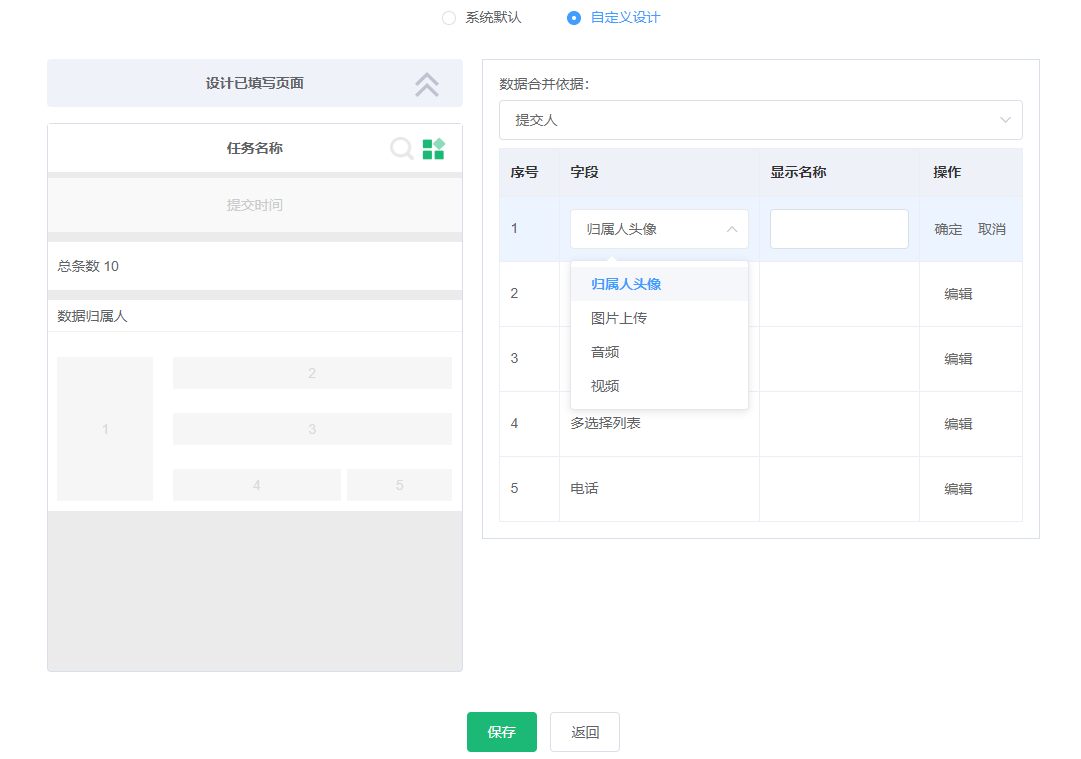Click 编辑 in the 多选择列表 row
The image size is (1081, 759).
point(958,424)
